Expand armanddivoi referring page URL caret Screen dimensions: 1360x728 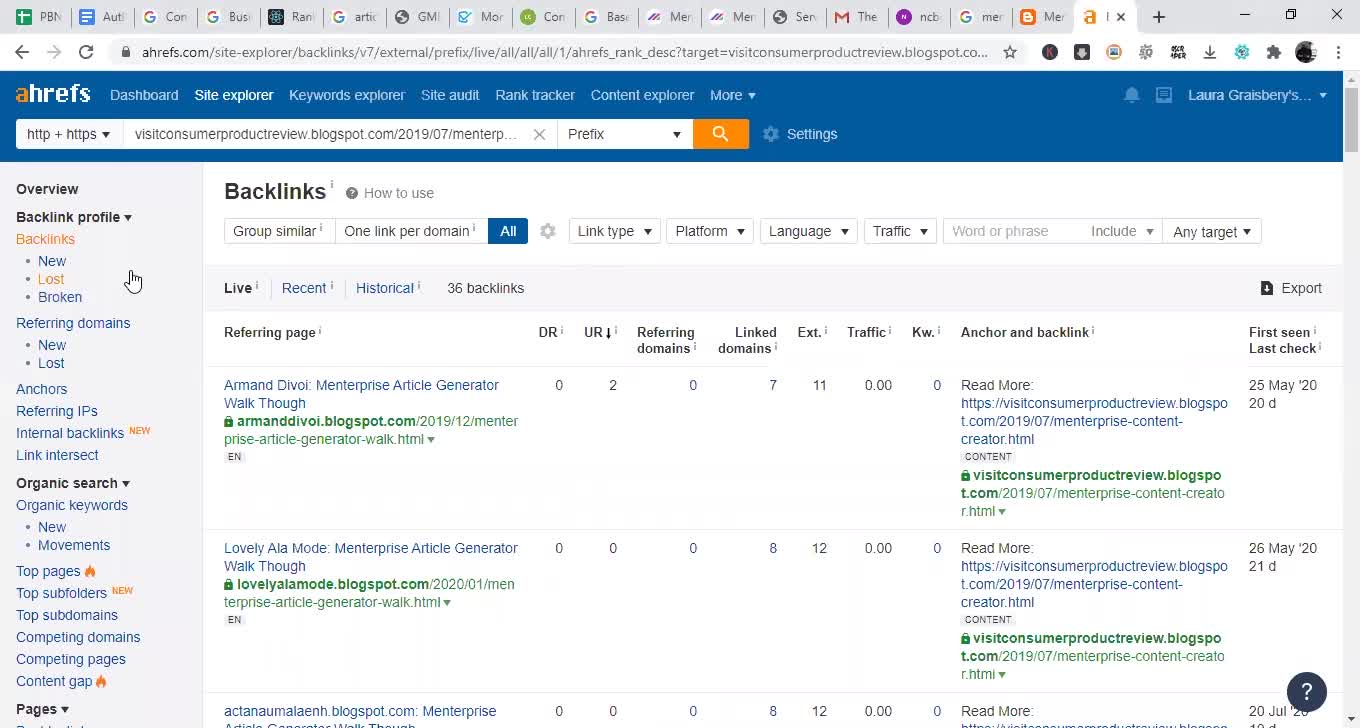coord(431,440)
